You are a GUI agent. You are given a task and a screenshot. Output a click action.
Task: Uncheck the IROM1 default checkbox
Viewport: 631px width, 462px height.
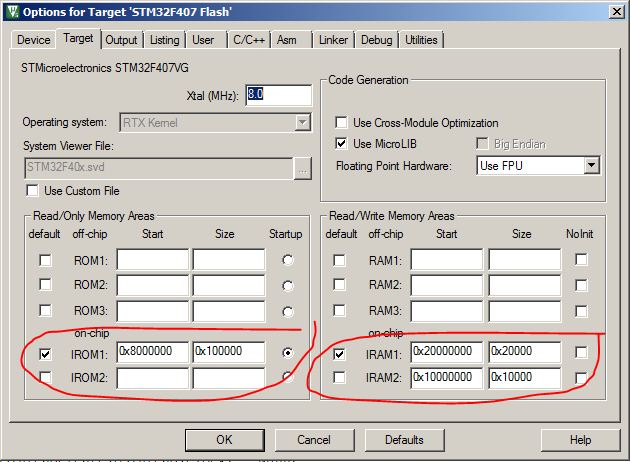[x=46, y=354]
